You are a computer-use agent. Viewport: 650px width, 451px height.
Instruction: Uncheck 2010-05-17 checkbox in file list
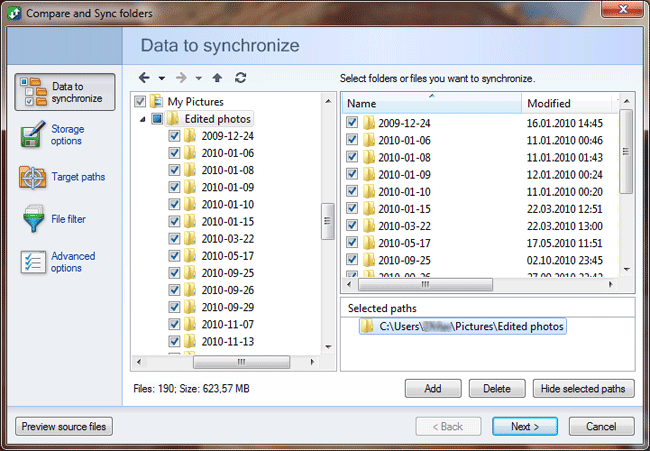point(352,243)
